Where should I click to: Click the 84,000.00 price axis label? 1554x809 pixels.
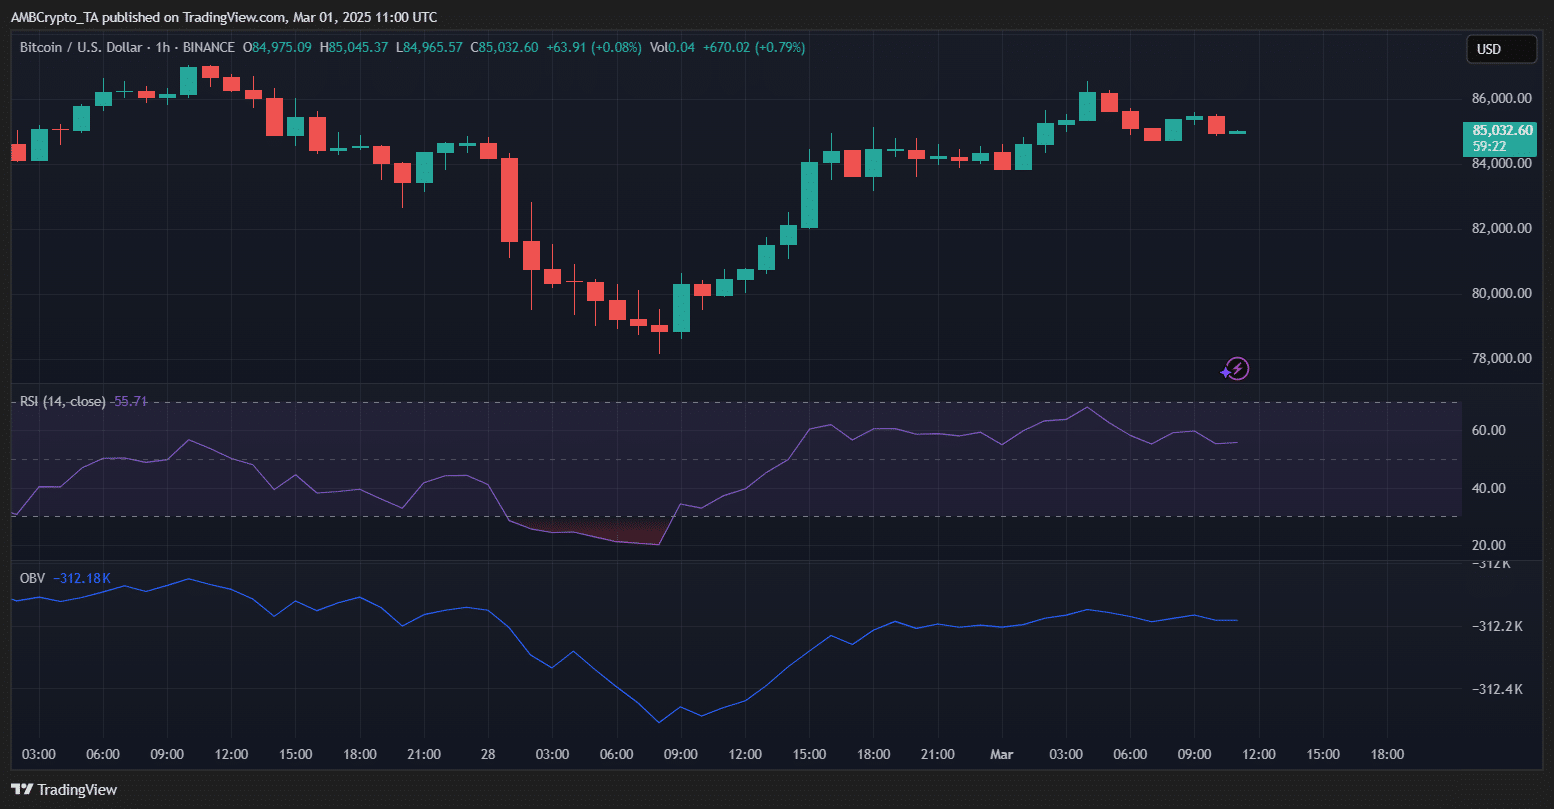pyautogui.click(x=1502, y=164)
